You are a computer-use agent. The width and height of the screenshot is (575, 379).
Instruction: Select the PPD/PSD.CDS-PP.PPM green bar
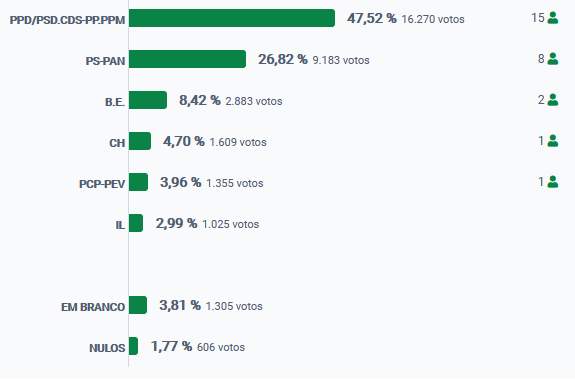[x=232, y=18]
